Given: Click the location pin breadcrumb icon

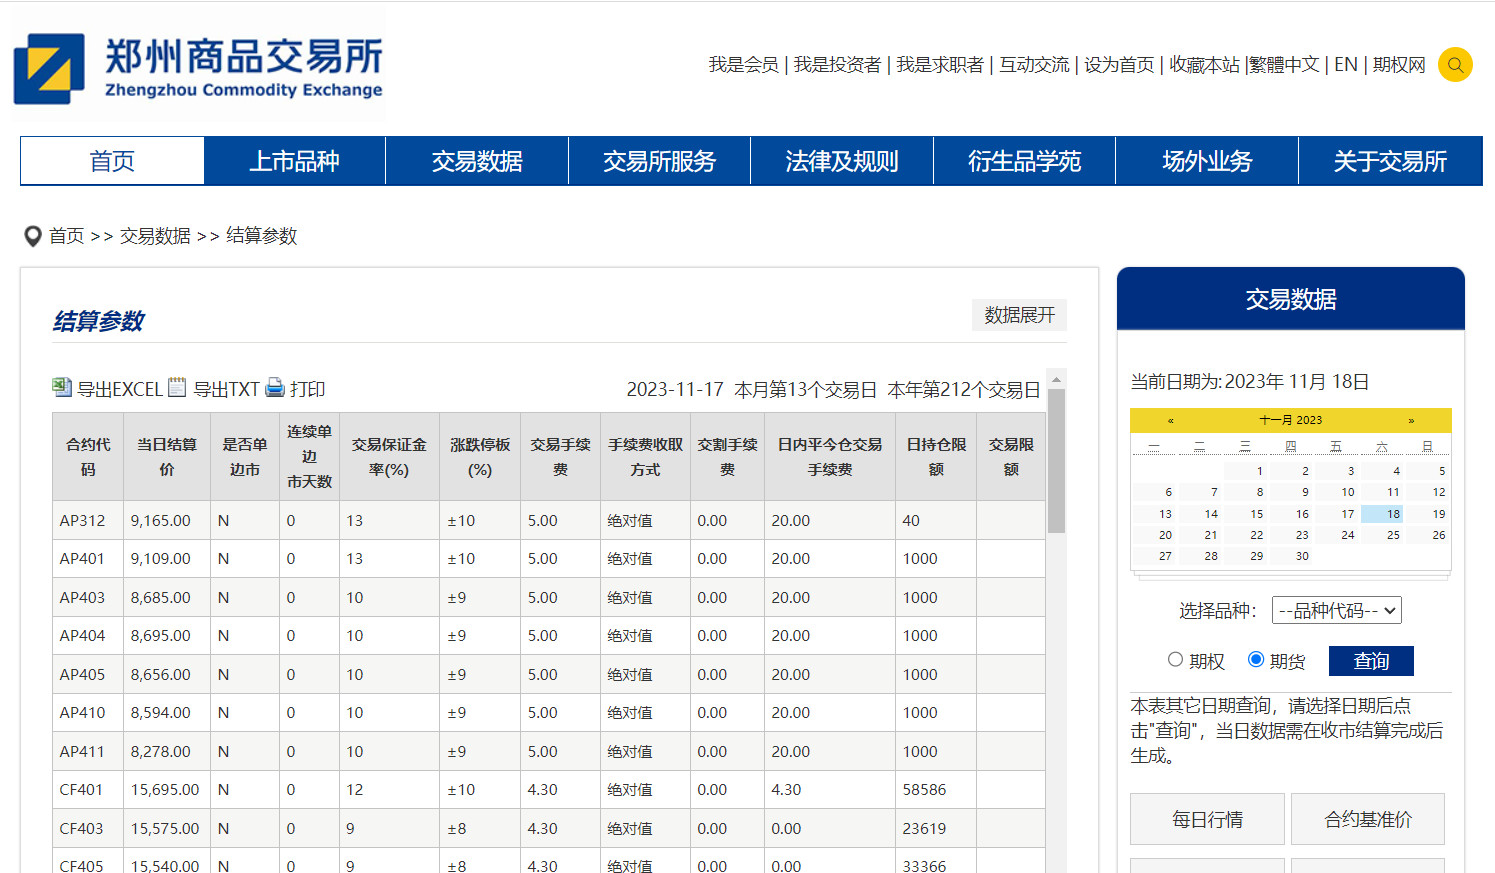Looking at the screenshot, I should (x=33, y=237).
